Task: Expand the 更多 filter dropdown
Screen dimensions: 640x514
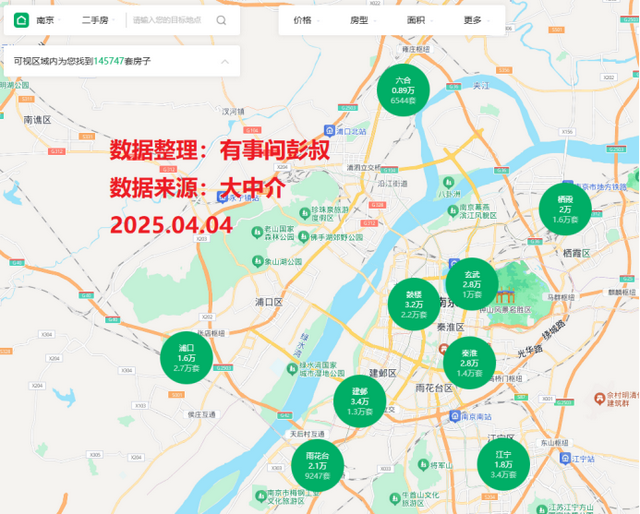Action: (476, 20)
